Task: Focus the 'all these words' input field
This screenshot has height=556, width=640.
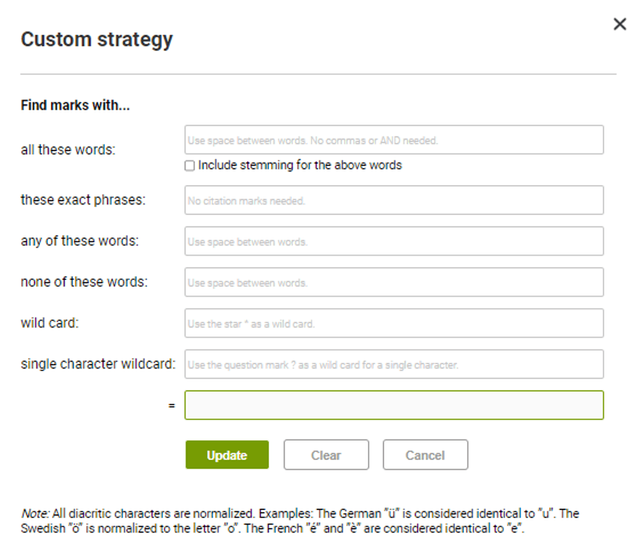Action: [394, 140]
